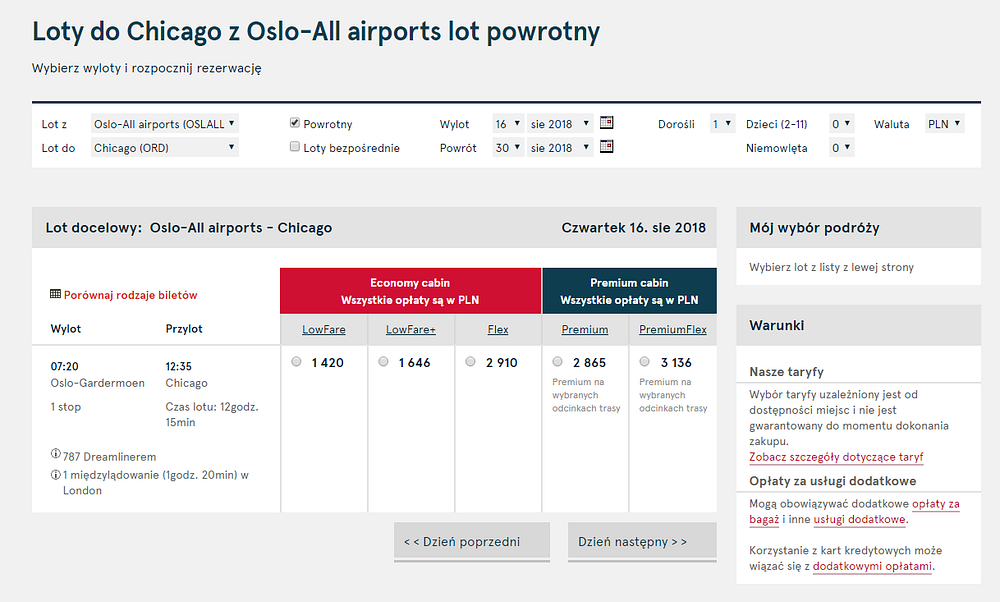Open the Wylot day dropdown showing 16

(x=508, y=124)
